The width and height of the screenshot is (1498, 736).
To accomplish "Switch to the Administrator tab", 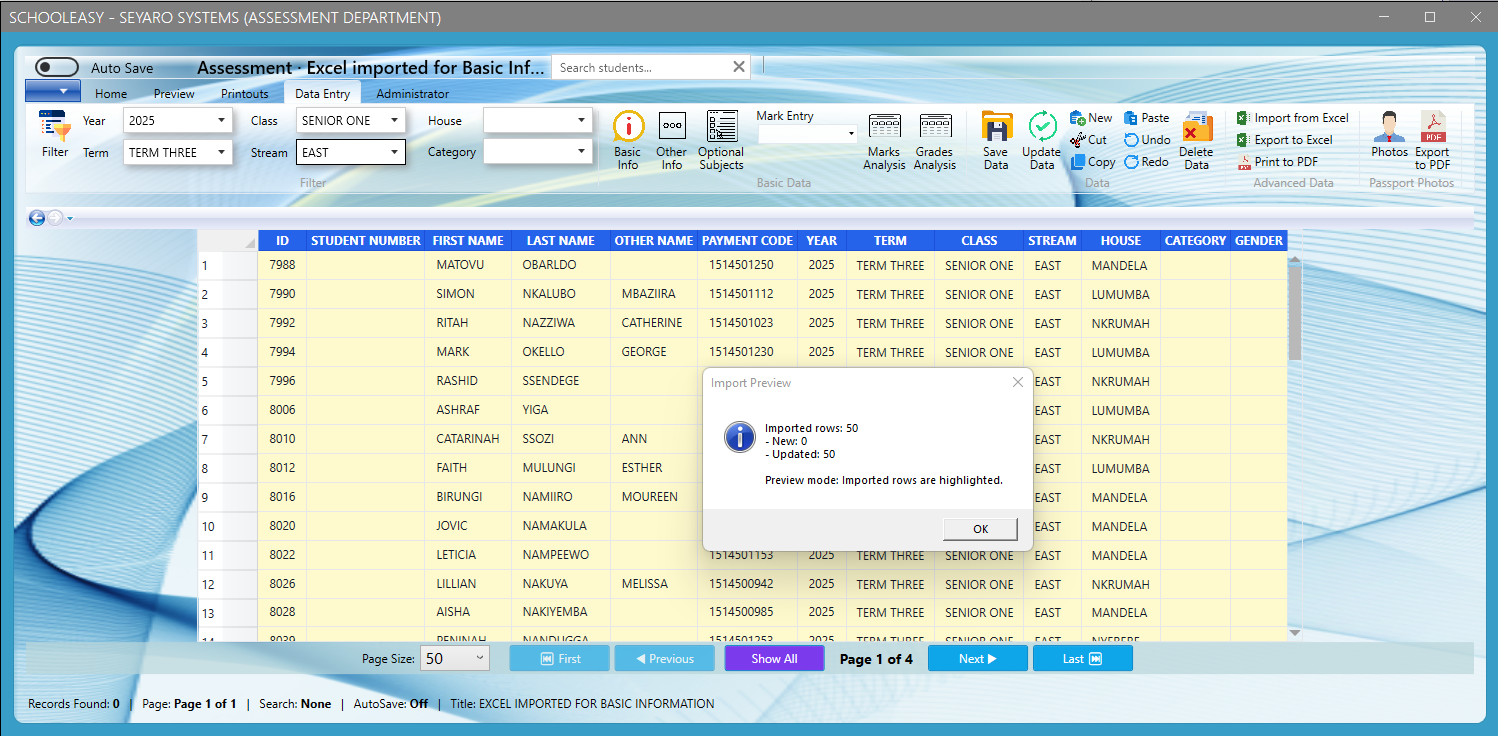I will (412, 92).
